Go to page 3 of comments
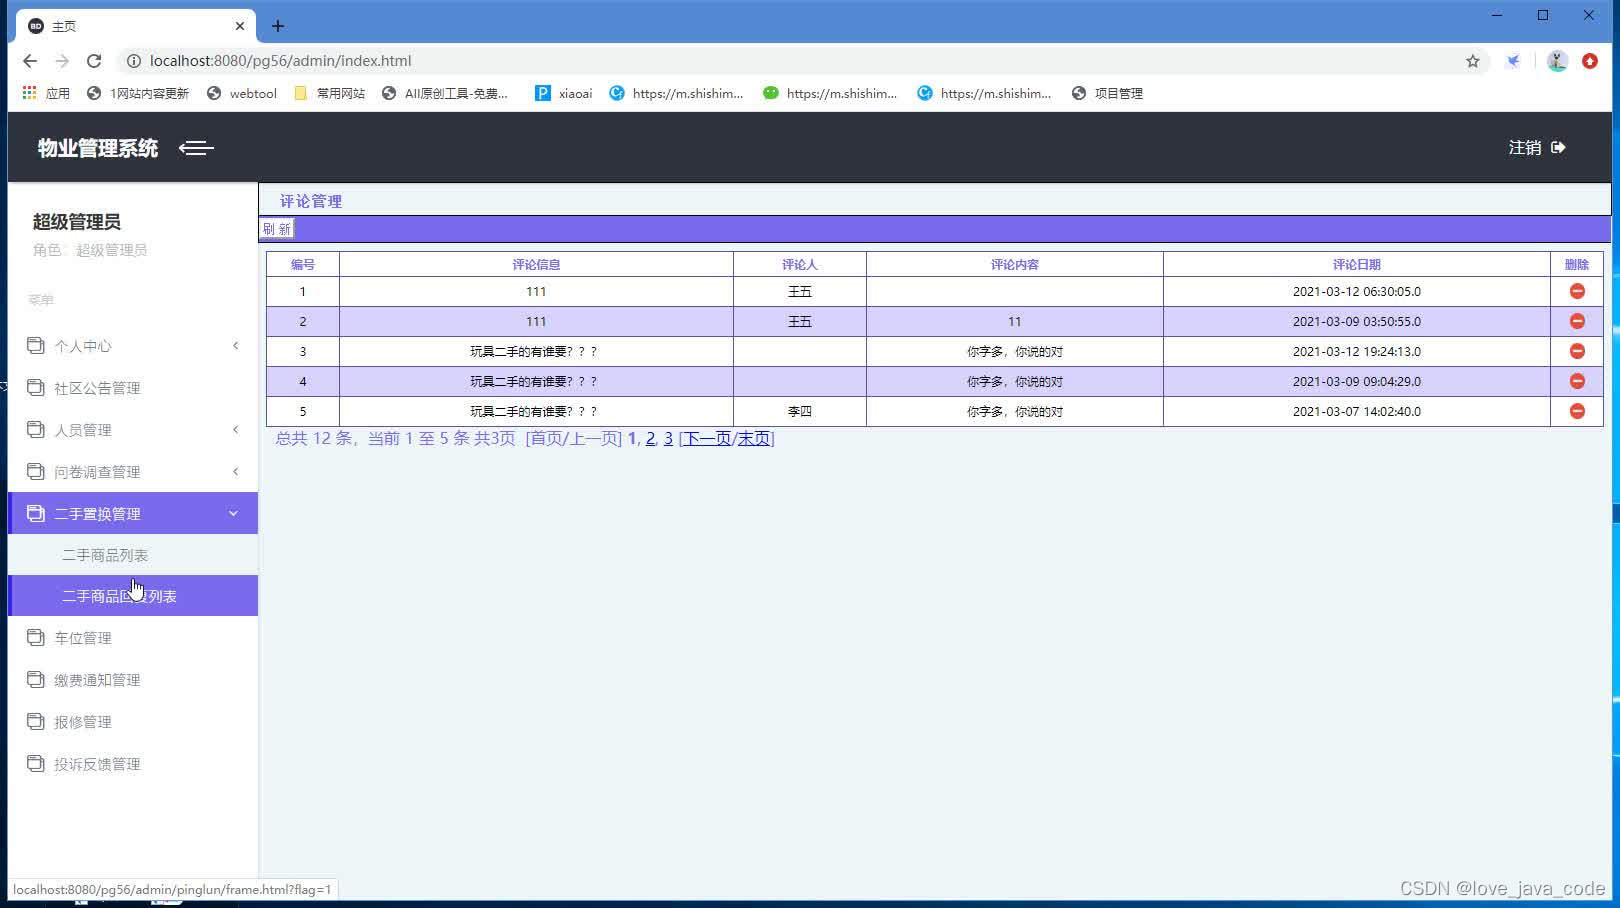 click(668, 438)
